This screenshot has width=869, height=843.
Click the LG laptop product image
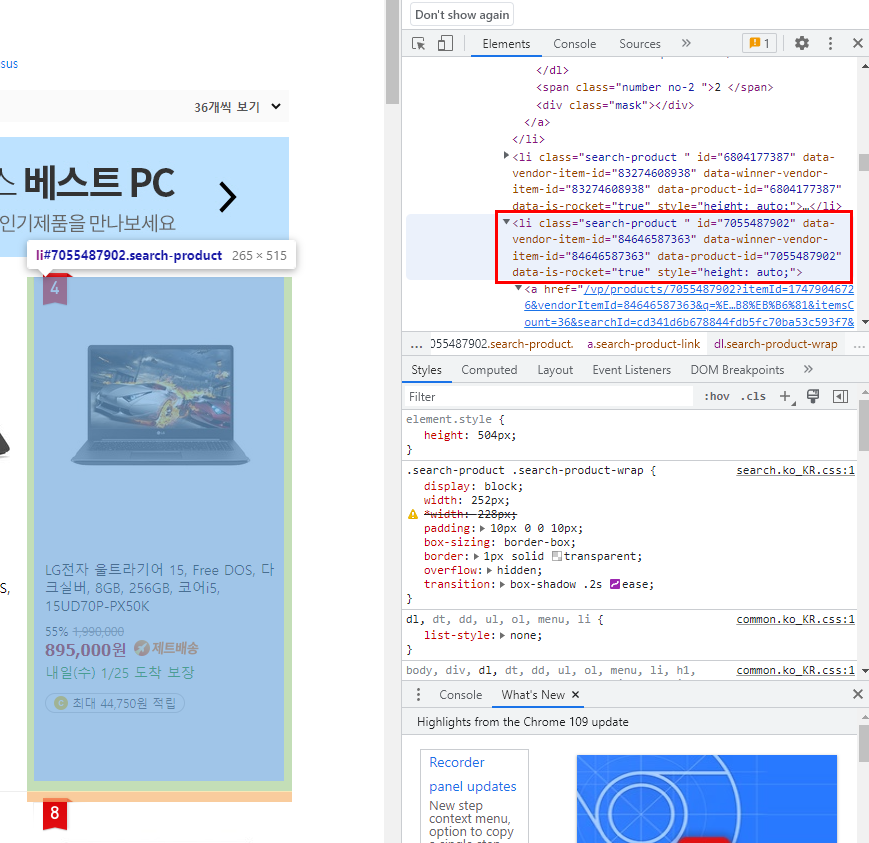160,405
